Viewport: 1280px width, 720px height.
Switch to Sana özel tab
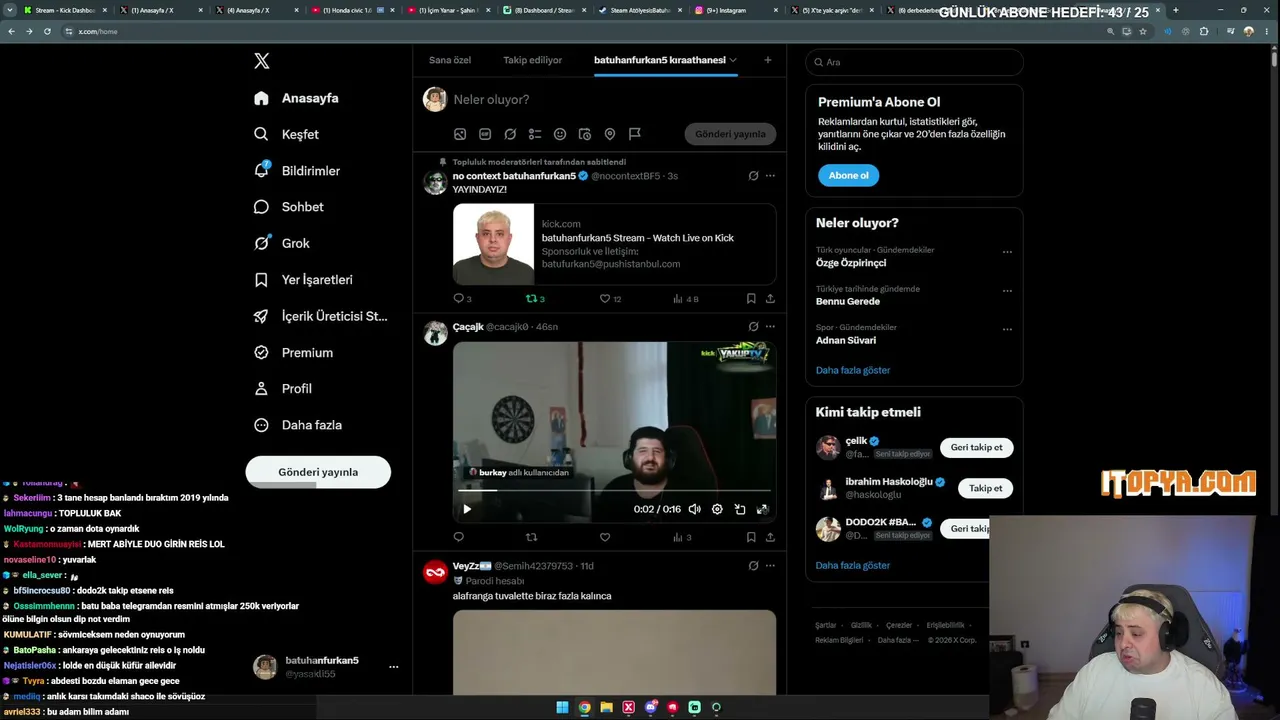[450, 60]
